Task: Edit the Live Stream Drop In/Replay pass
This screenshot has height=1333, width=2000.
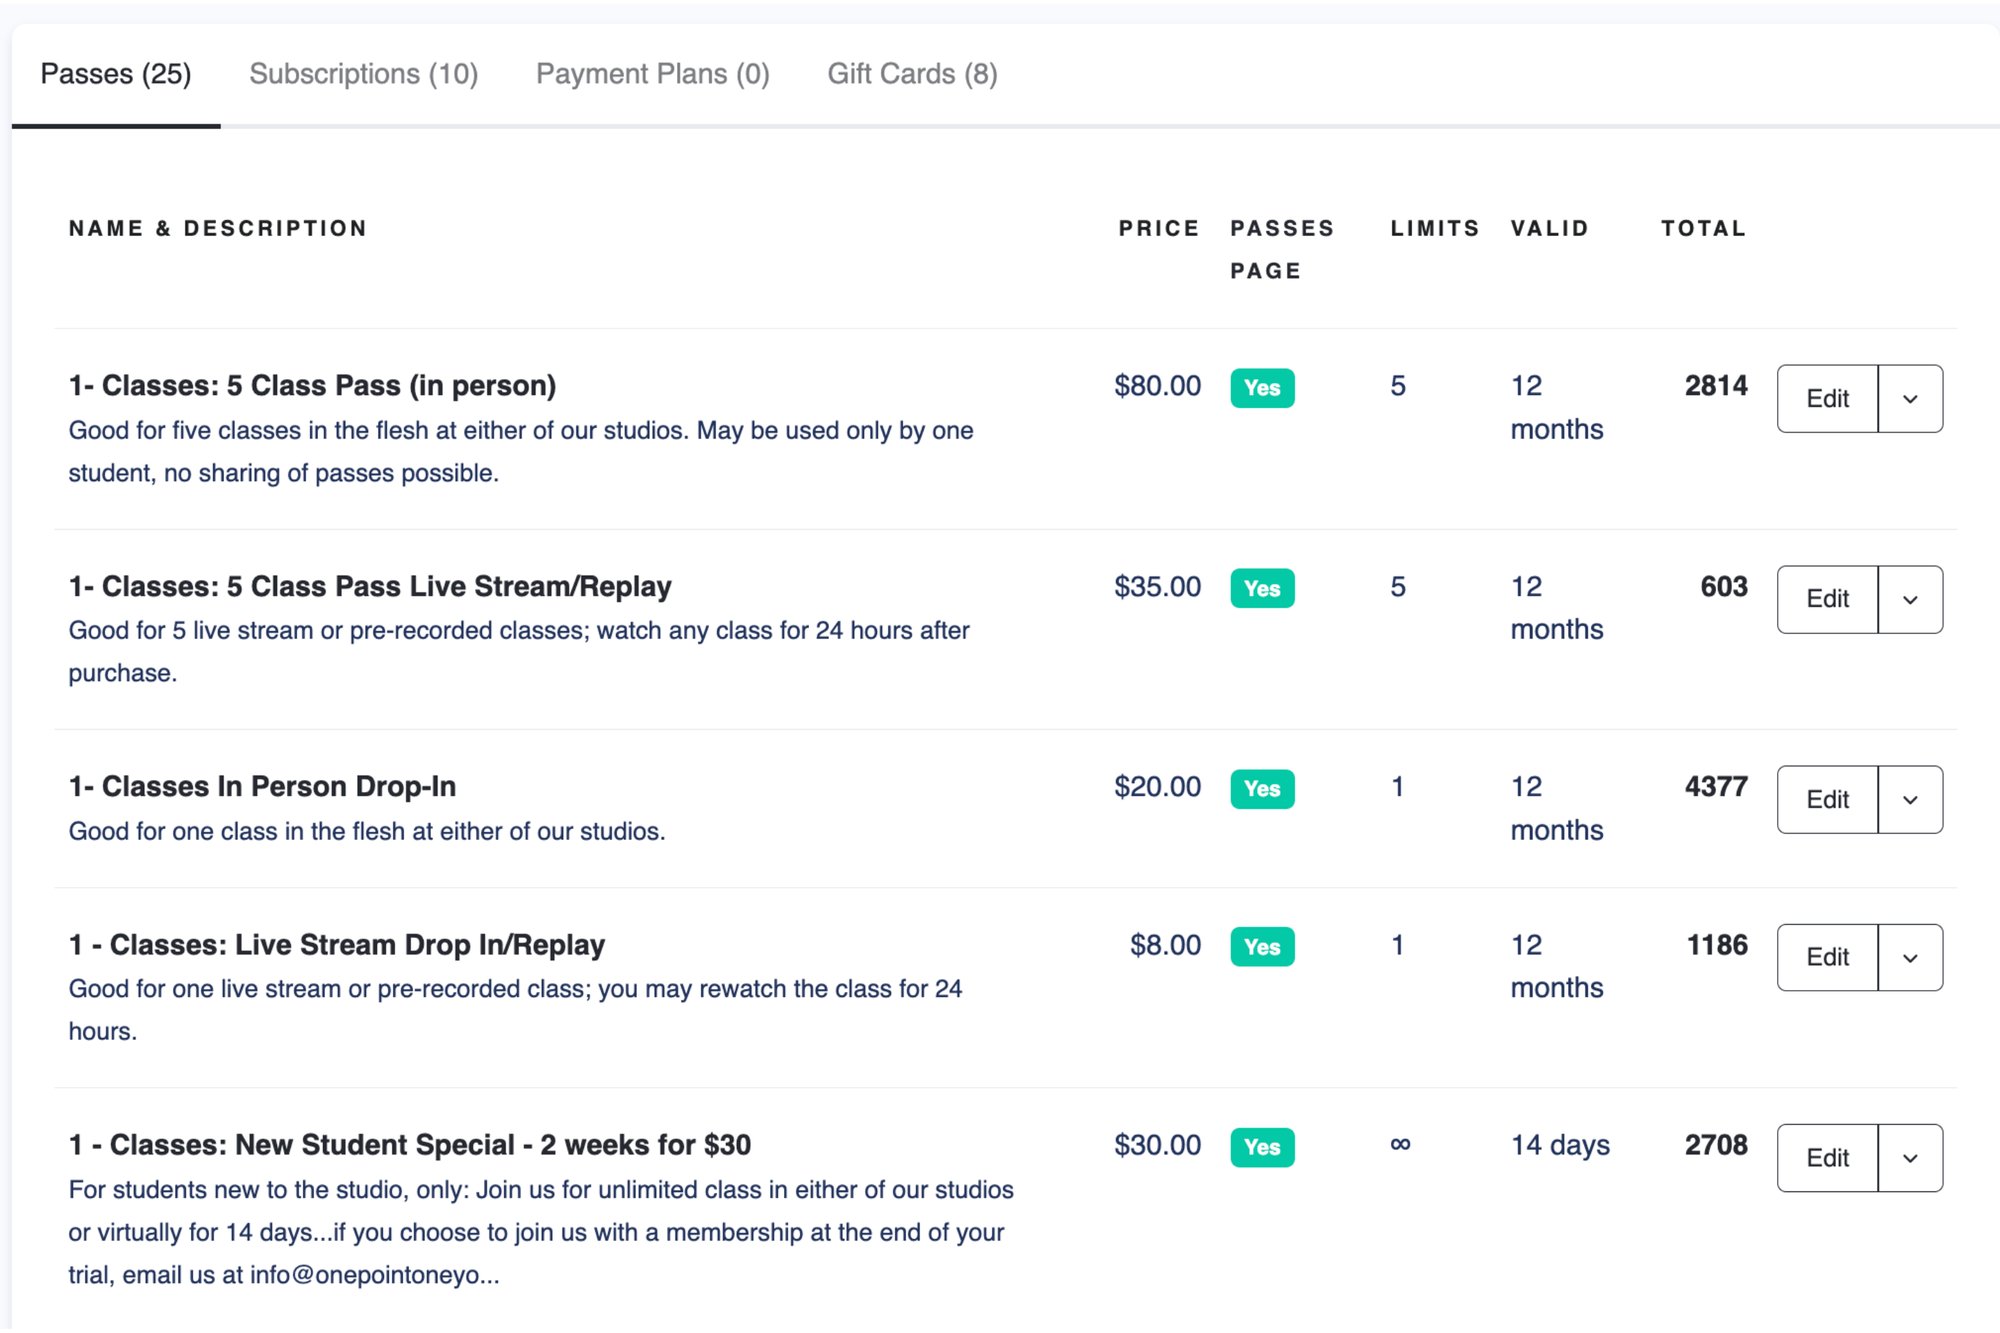Action: (1827, 958)
